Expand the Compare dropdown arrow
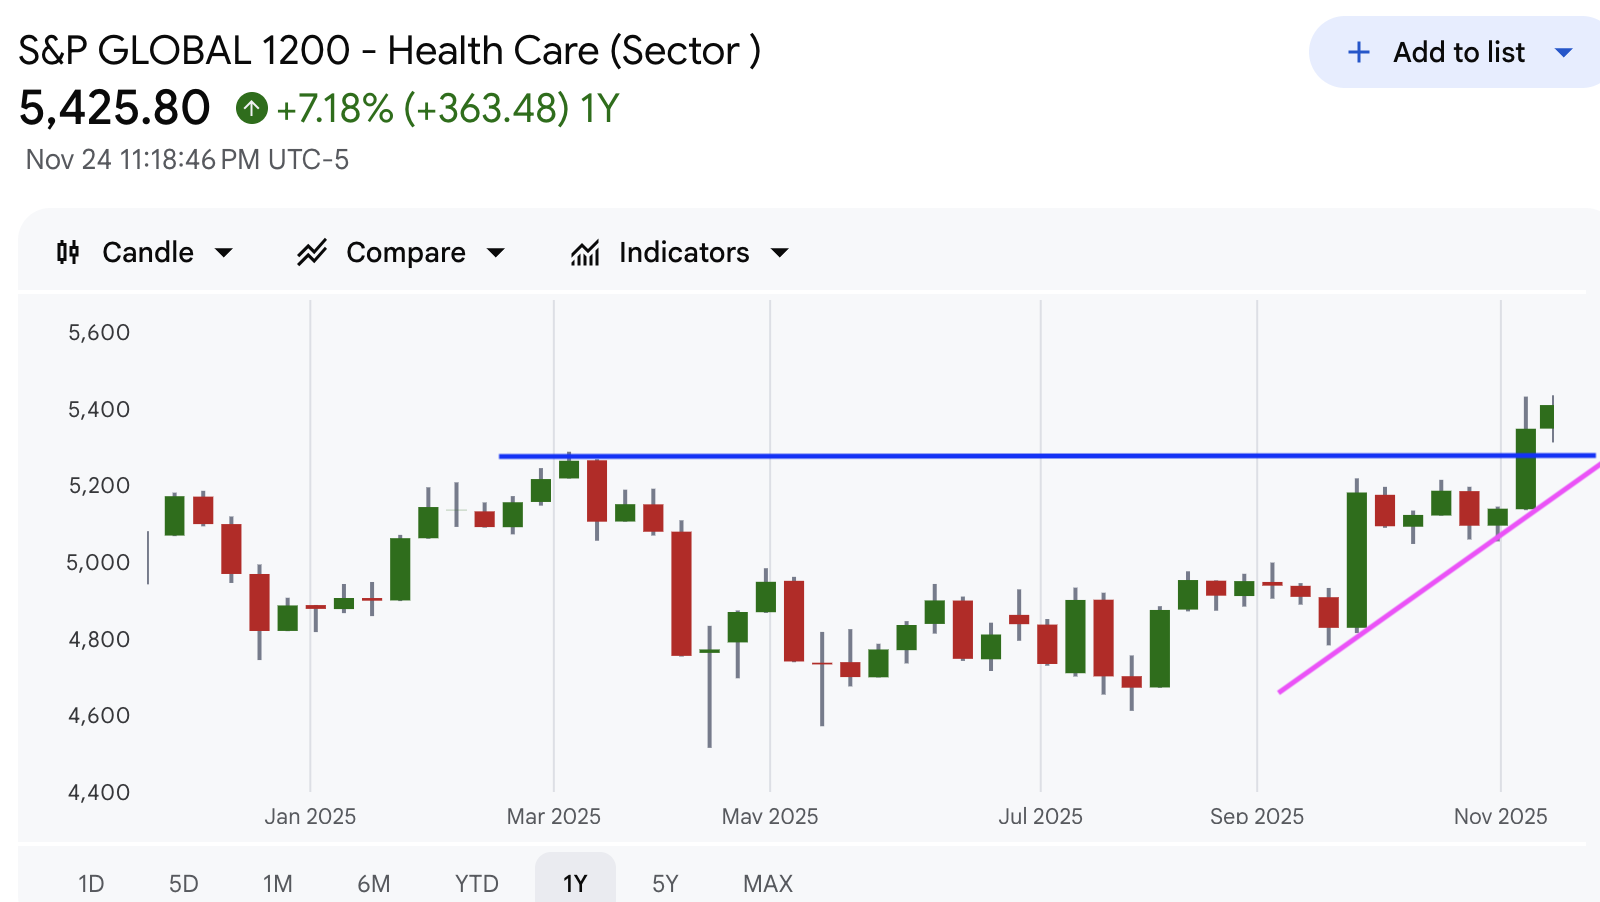Viewport: 1600px width, 902px height. click(x=495, y=253)
